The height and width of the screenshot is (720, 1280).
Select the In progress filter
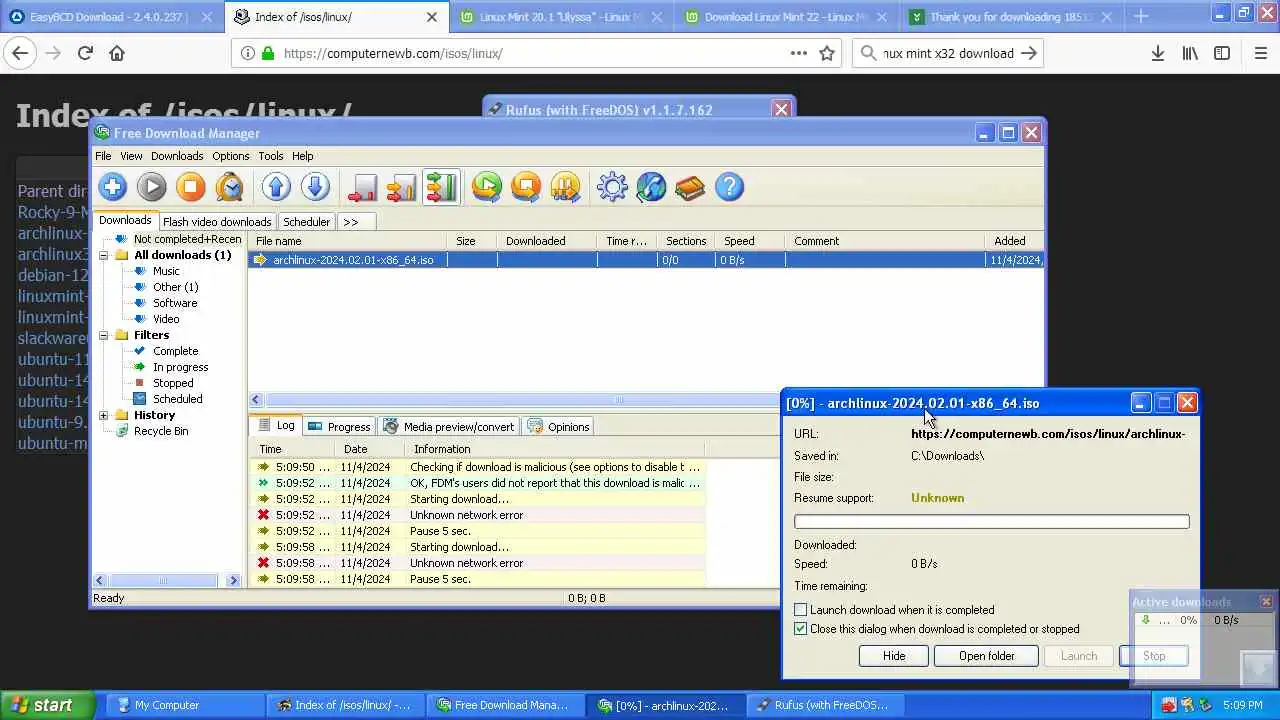tap(180, 367)
